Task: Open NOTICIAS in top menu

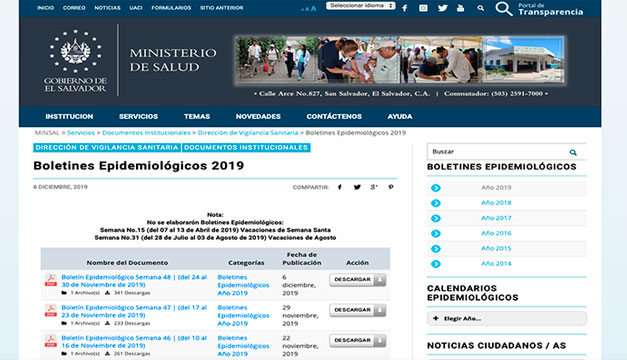Action: 107,8
